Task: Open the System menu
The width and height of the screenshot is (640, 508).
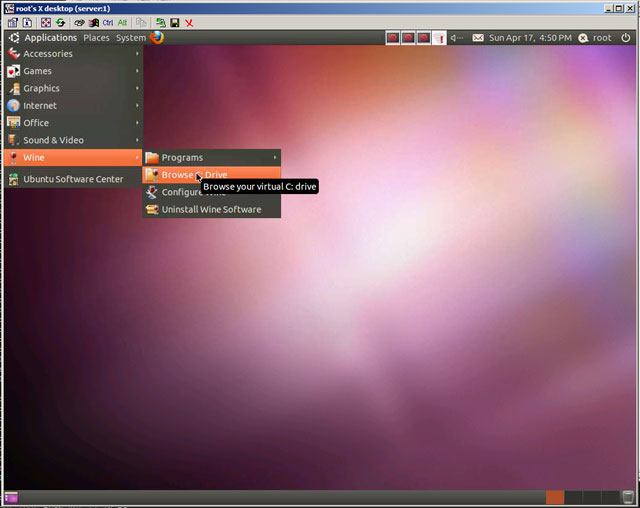Action: click(x=131, y=38)
